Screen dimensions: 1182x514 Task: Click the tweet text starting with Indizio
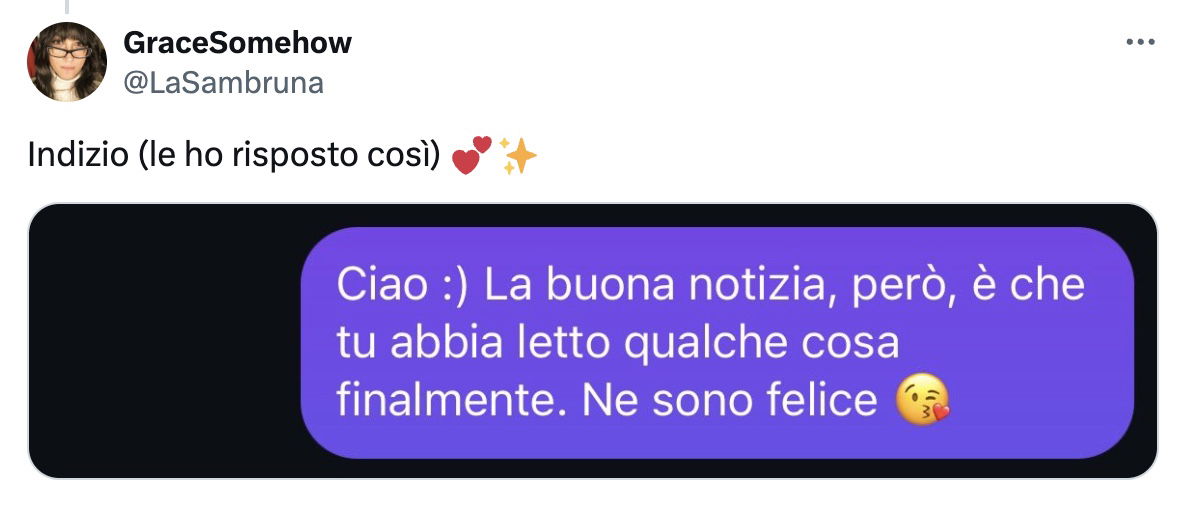(x=282, y=155)
